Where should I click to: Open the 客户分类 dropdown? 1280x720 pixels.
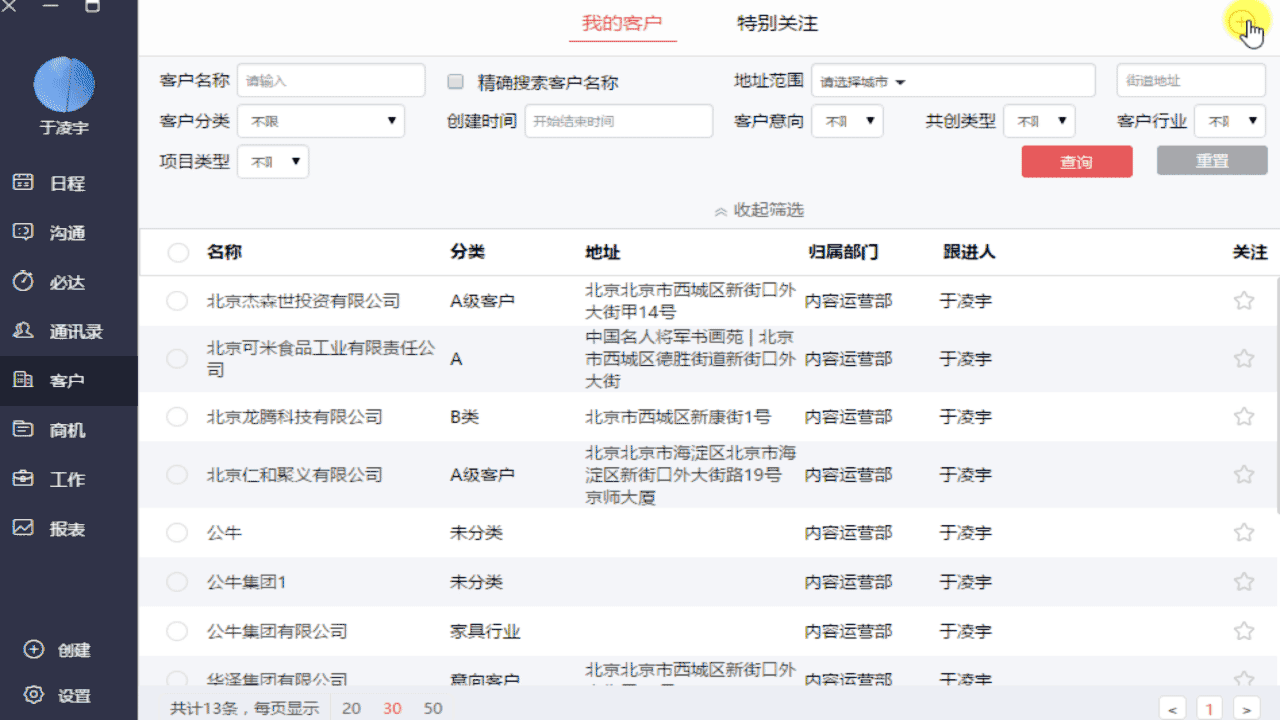click(x=320, y=121)
